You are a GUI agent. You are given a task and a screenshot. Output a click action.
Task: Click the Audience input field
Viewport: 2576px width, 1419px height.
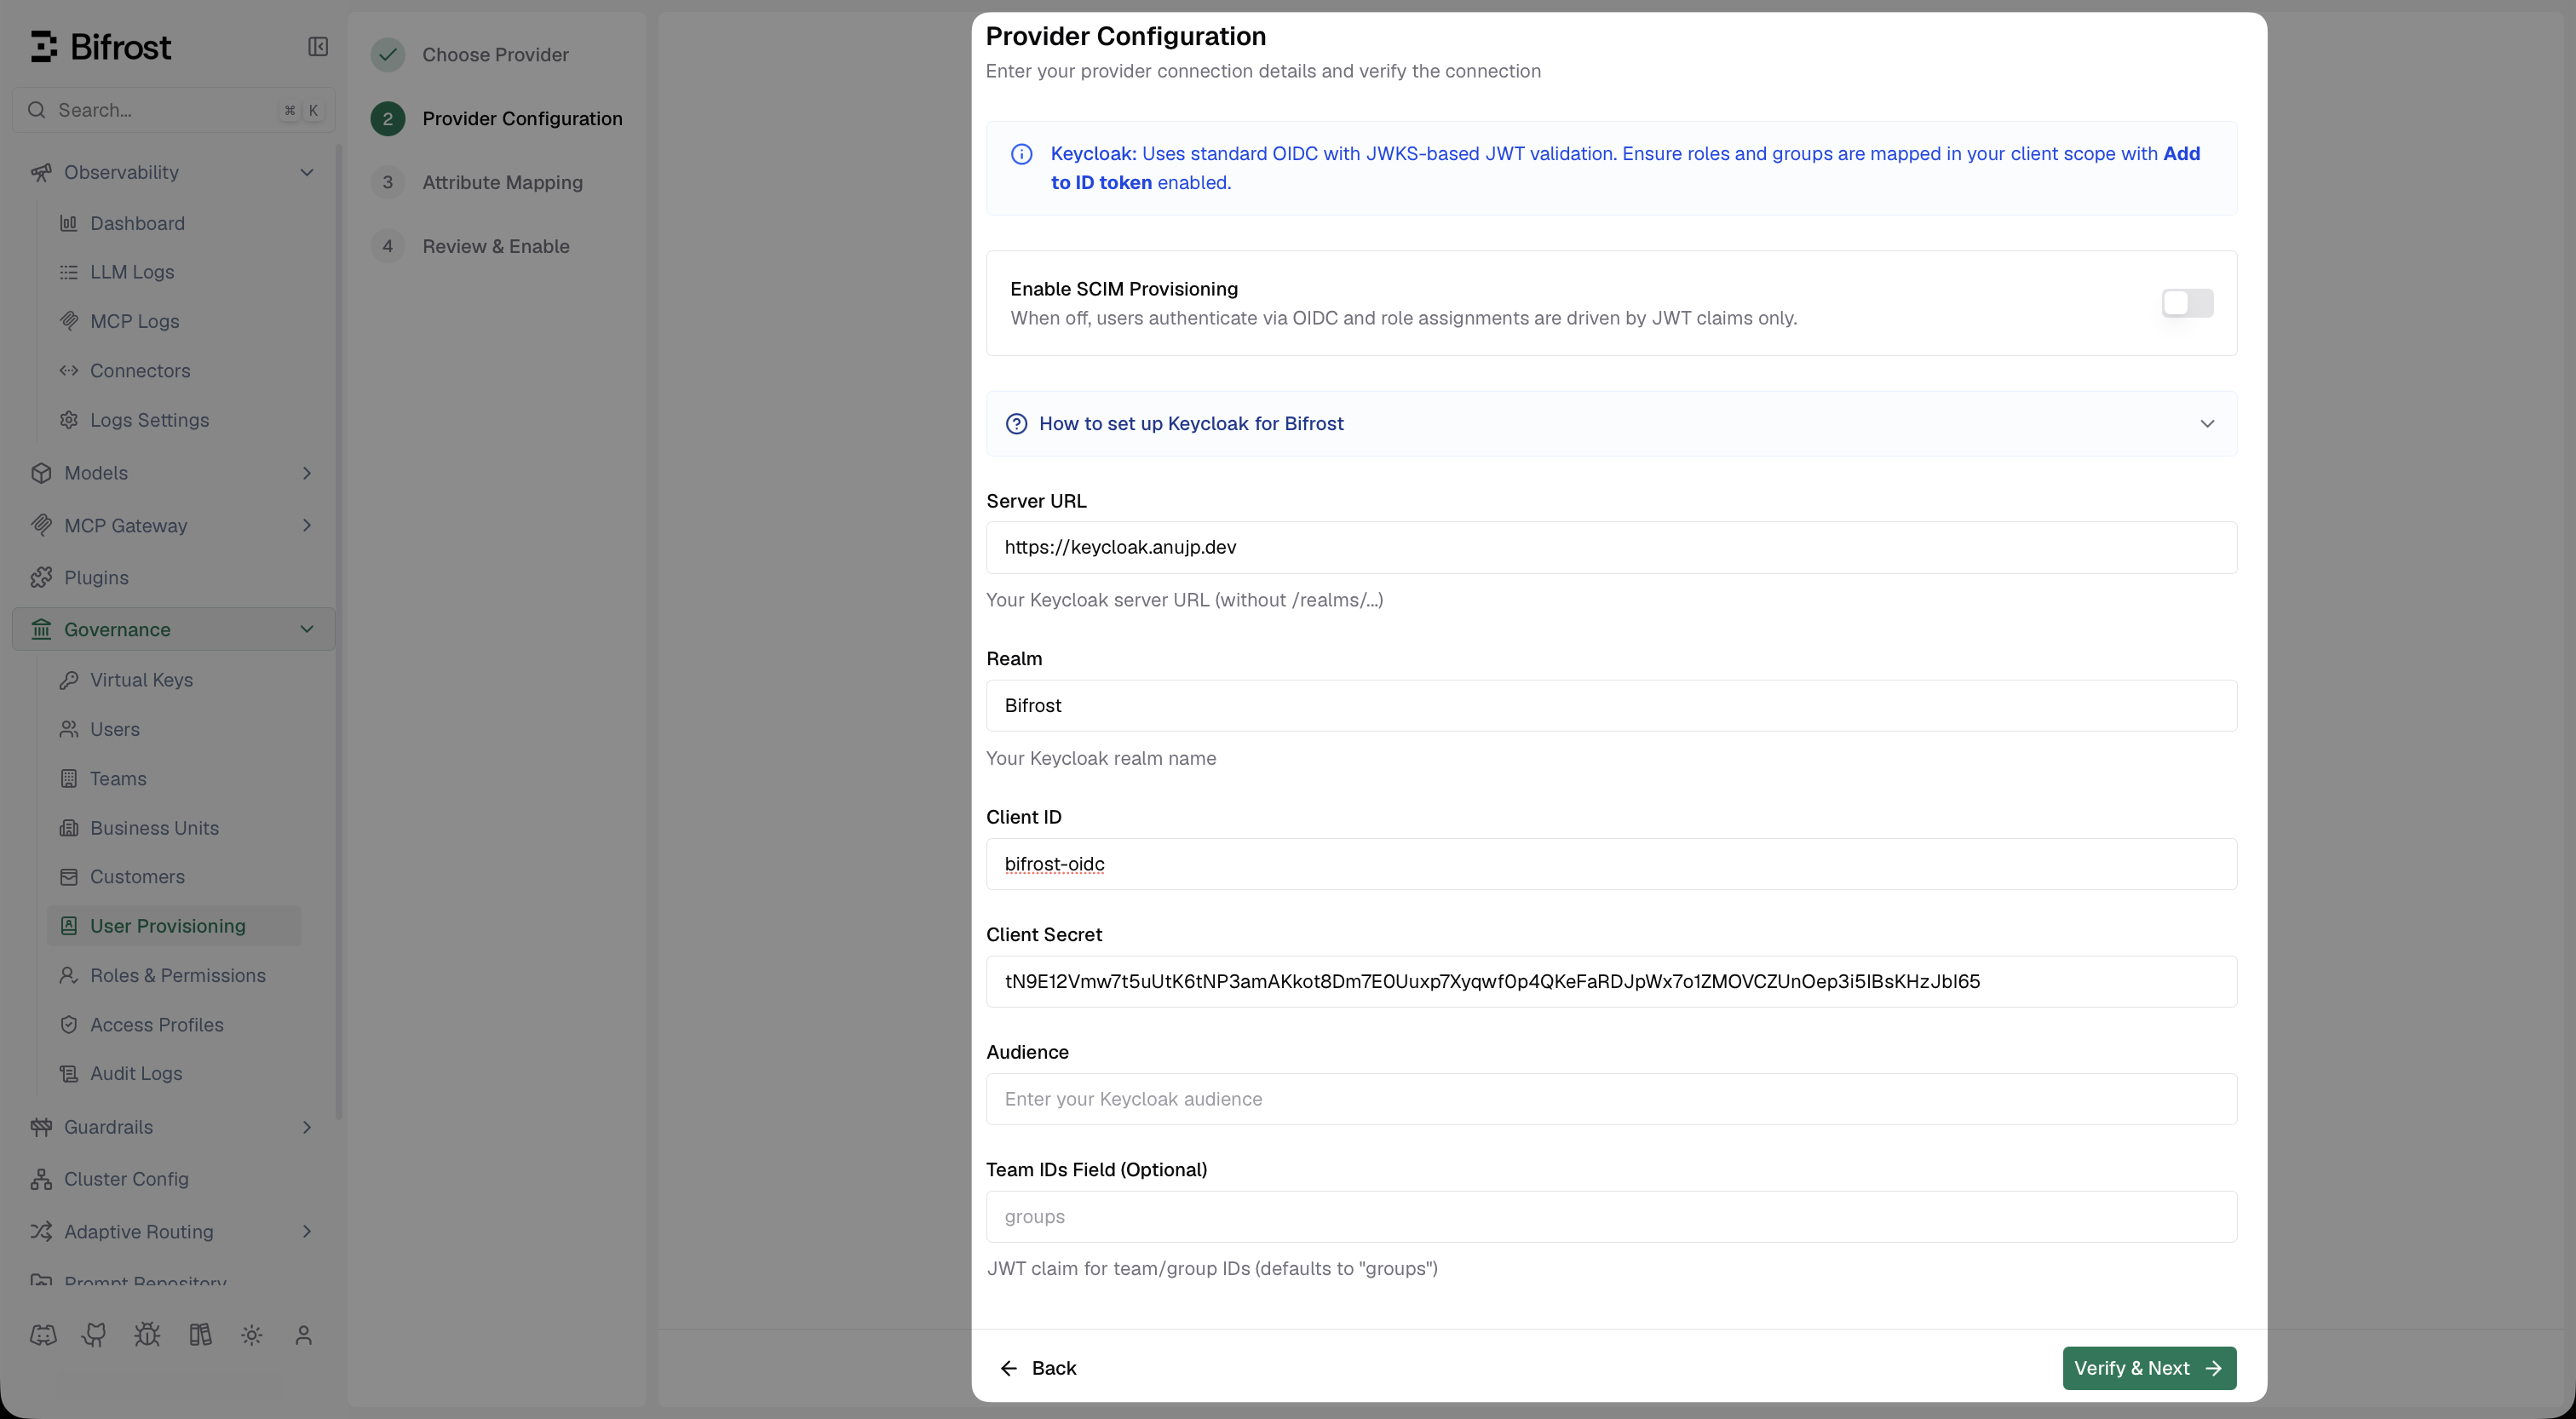[1611, 1099]
